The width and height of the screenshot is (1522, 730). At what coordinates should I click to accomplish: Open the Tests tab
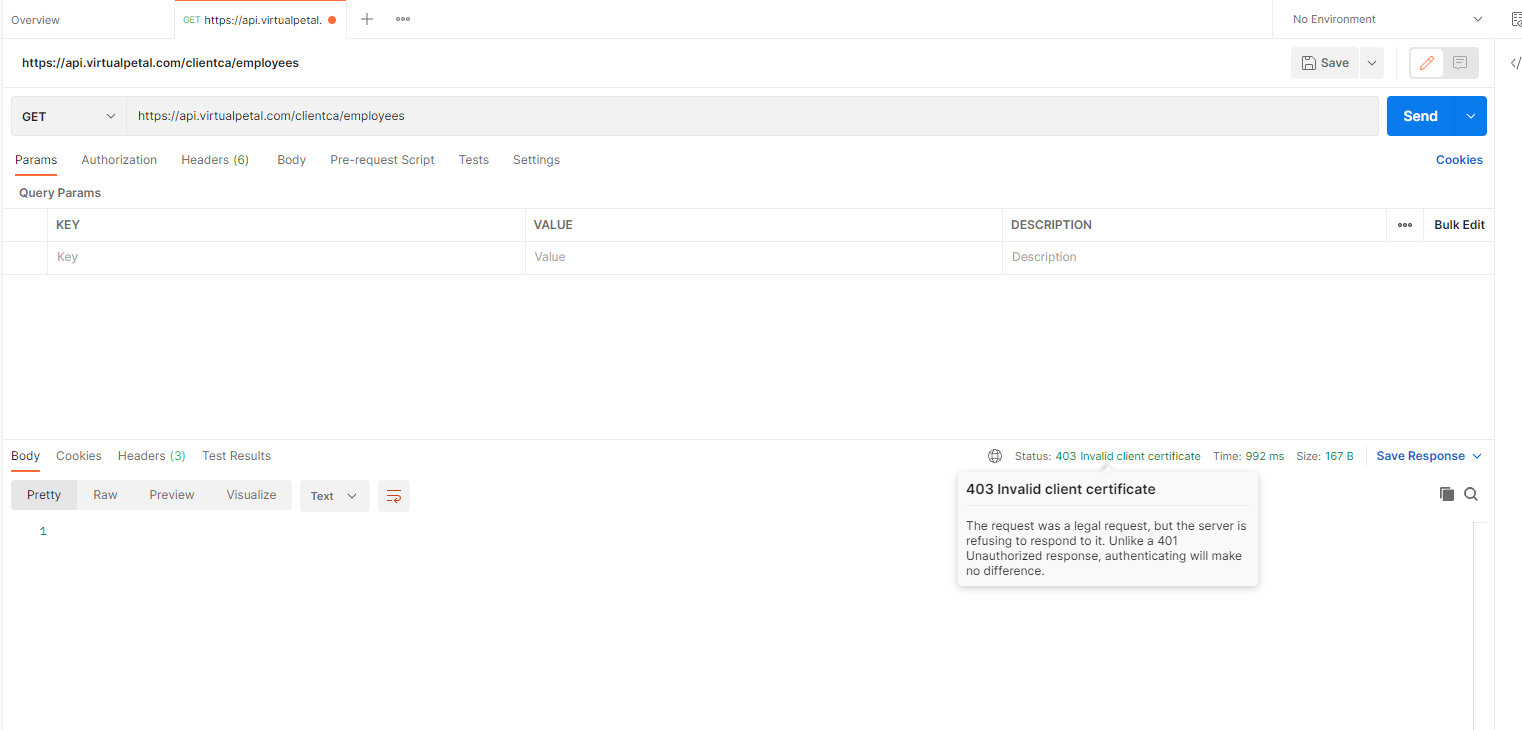474,160
